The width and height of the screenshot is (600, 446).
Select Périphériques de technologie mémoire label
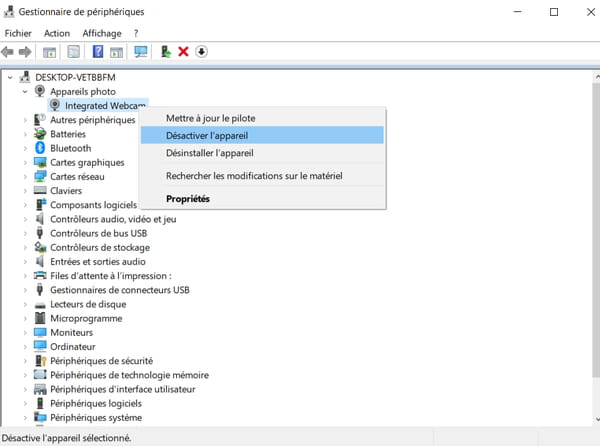129,375
